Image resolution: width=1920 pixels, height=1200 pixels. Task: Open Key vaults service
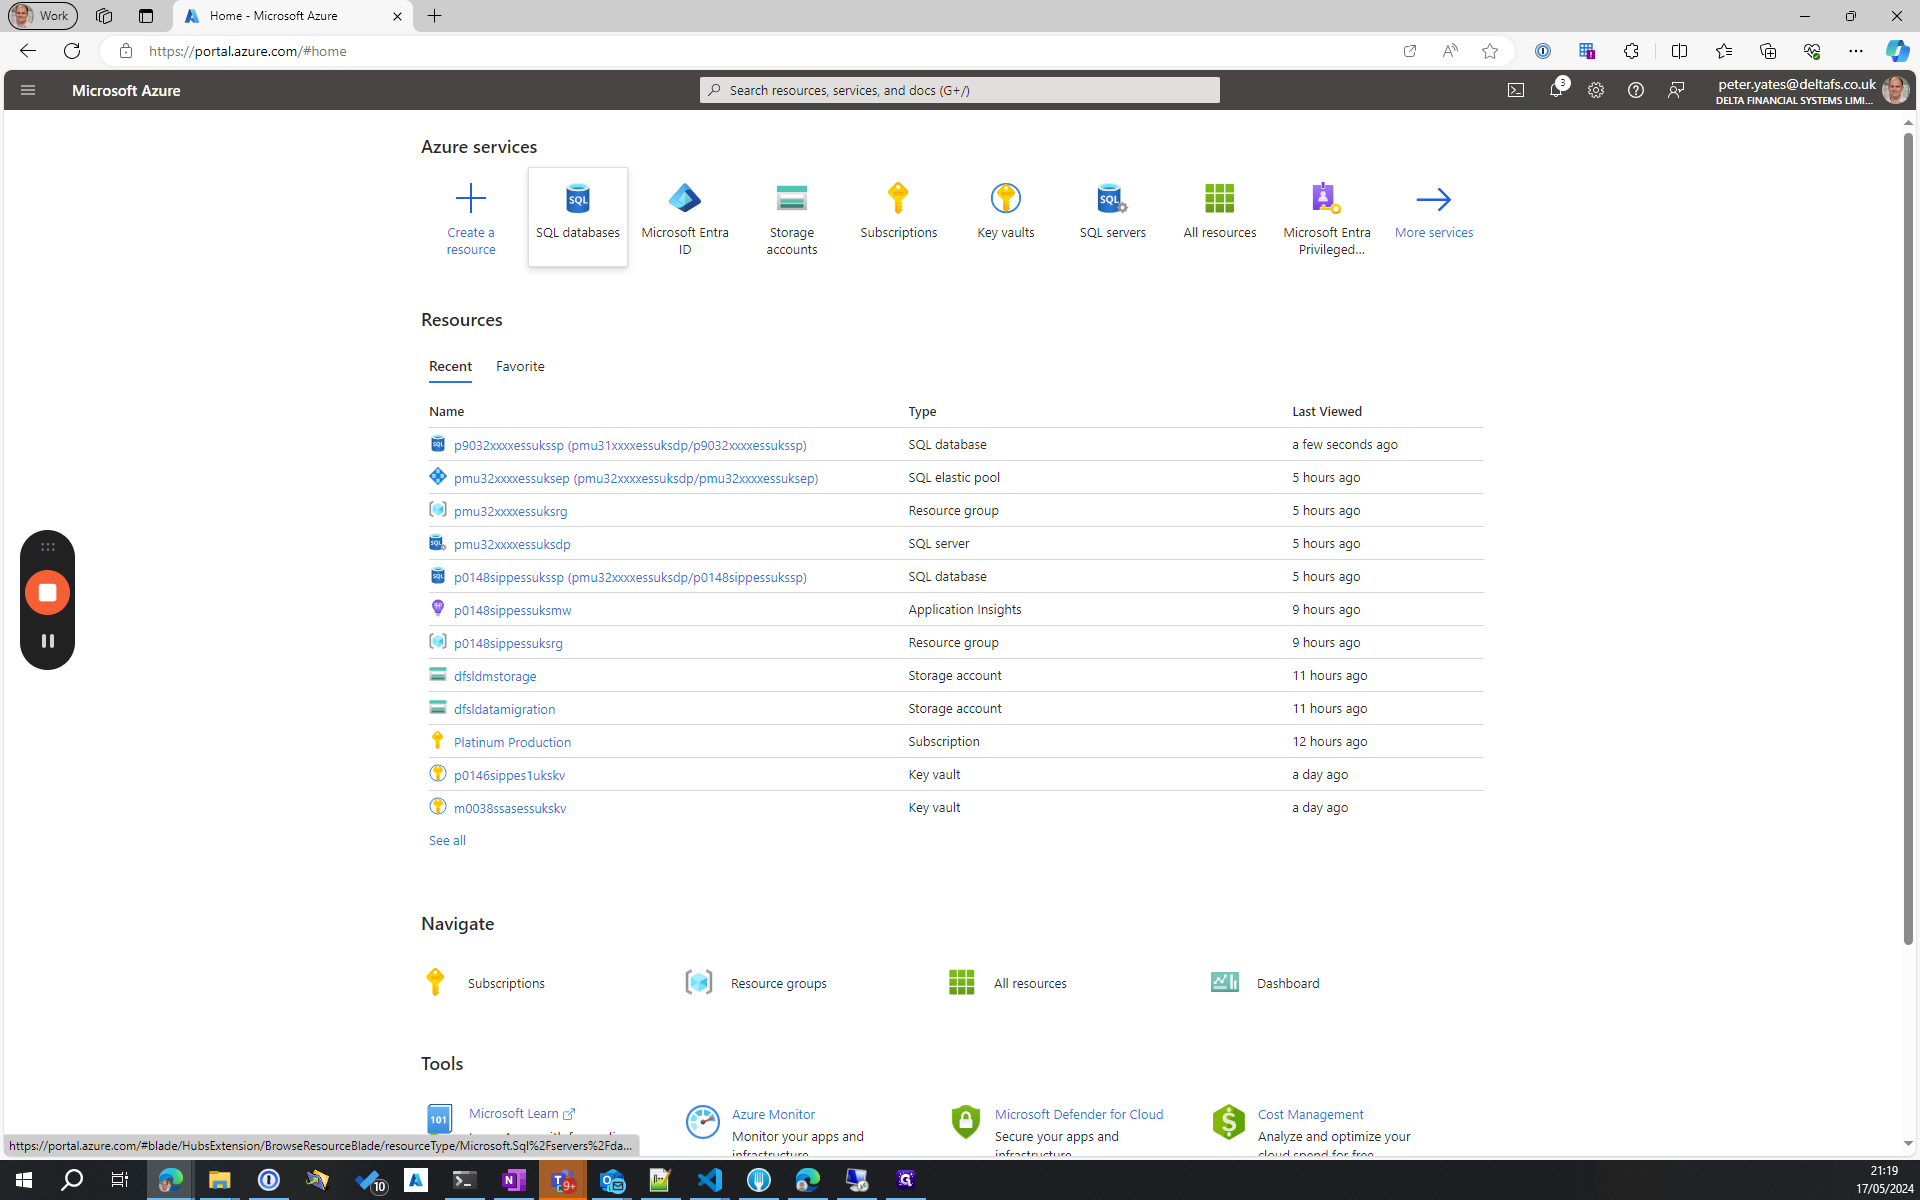pos(1006,216)
